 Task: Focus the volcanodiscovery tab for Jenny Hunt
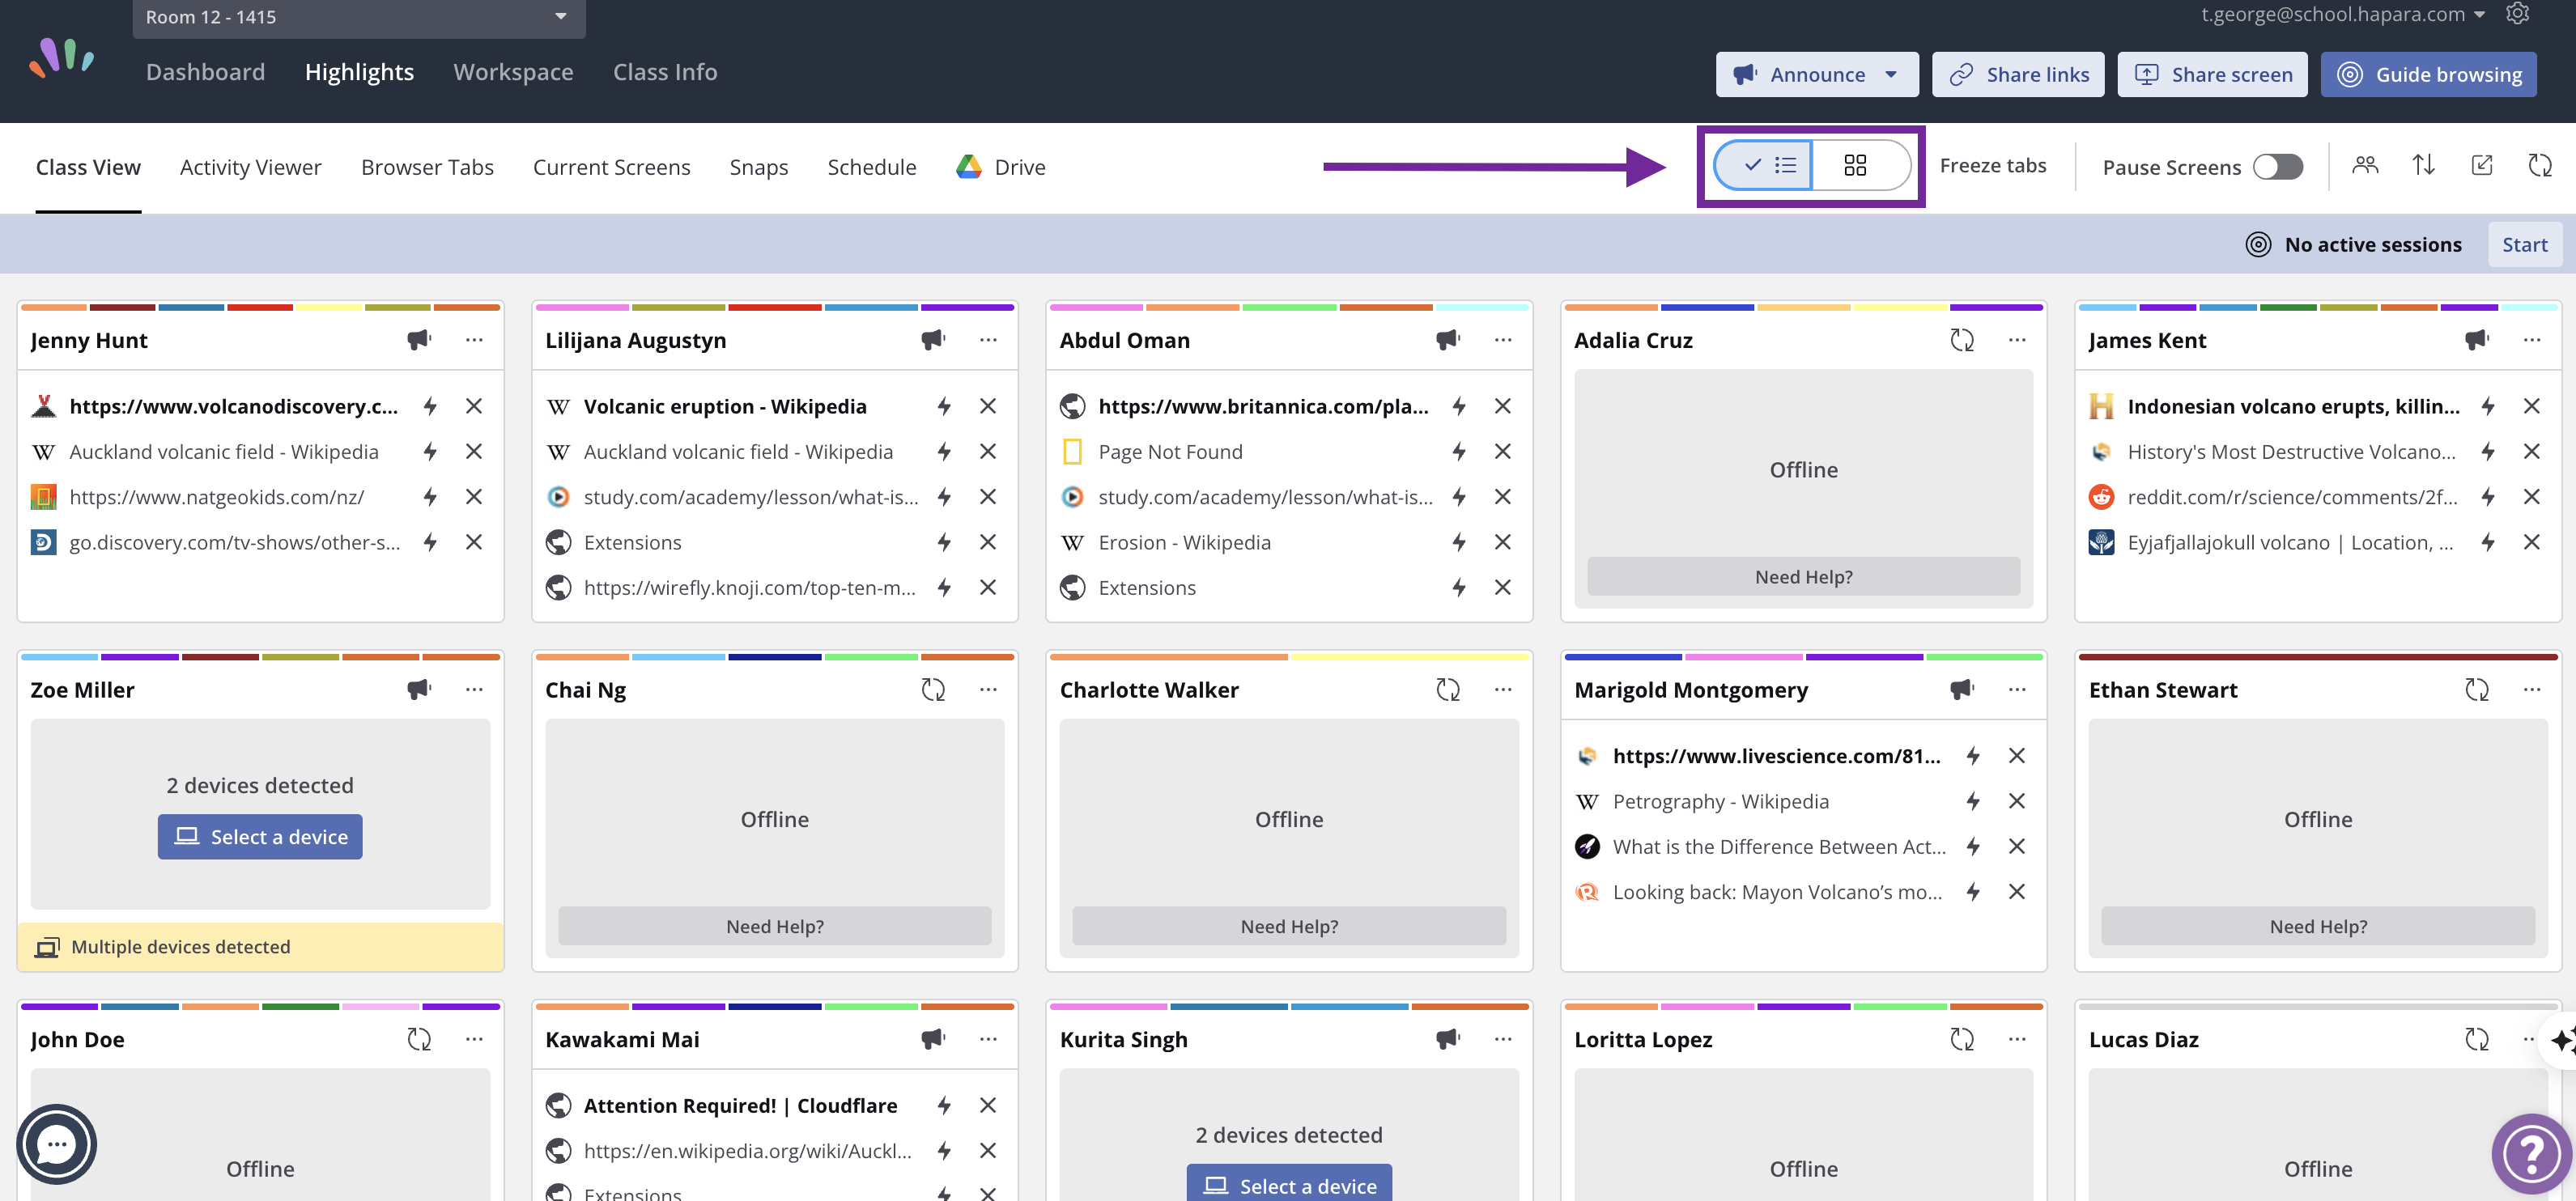pyautogui.click(x=430, y=406)
